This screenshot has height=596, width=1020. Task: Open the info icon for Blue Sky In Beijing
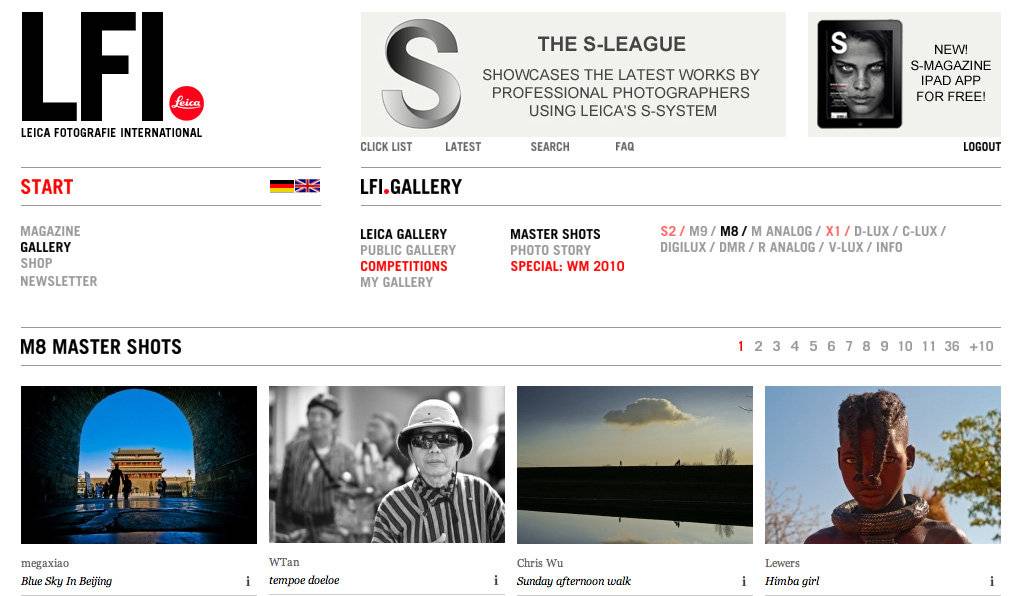pyautogui.click(x=248, y=581)
